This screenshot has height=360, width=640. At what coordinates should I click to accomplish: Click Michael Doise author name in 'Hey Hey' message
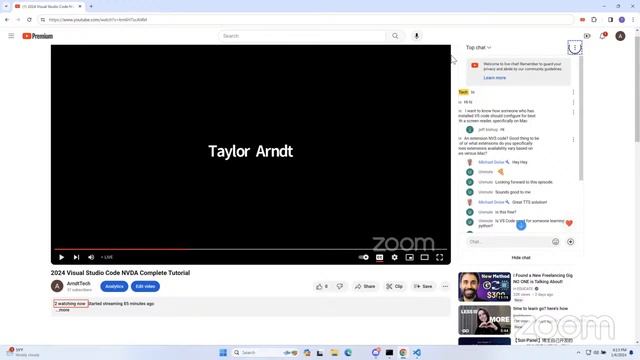(491, 162)
